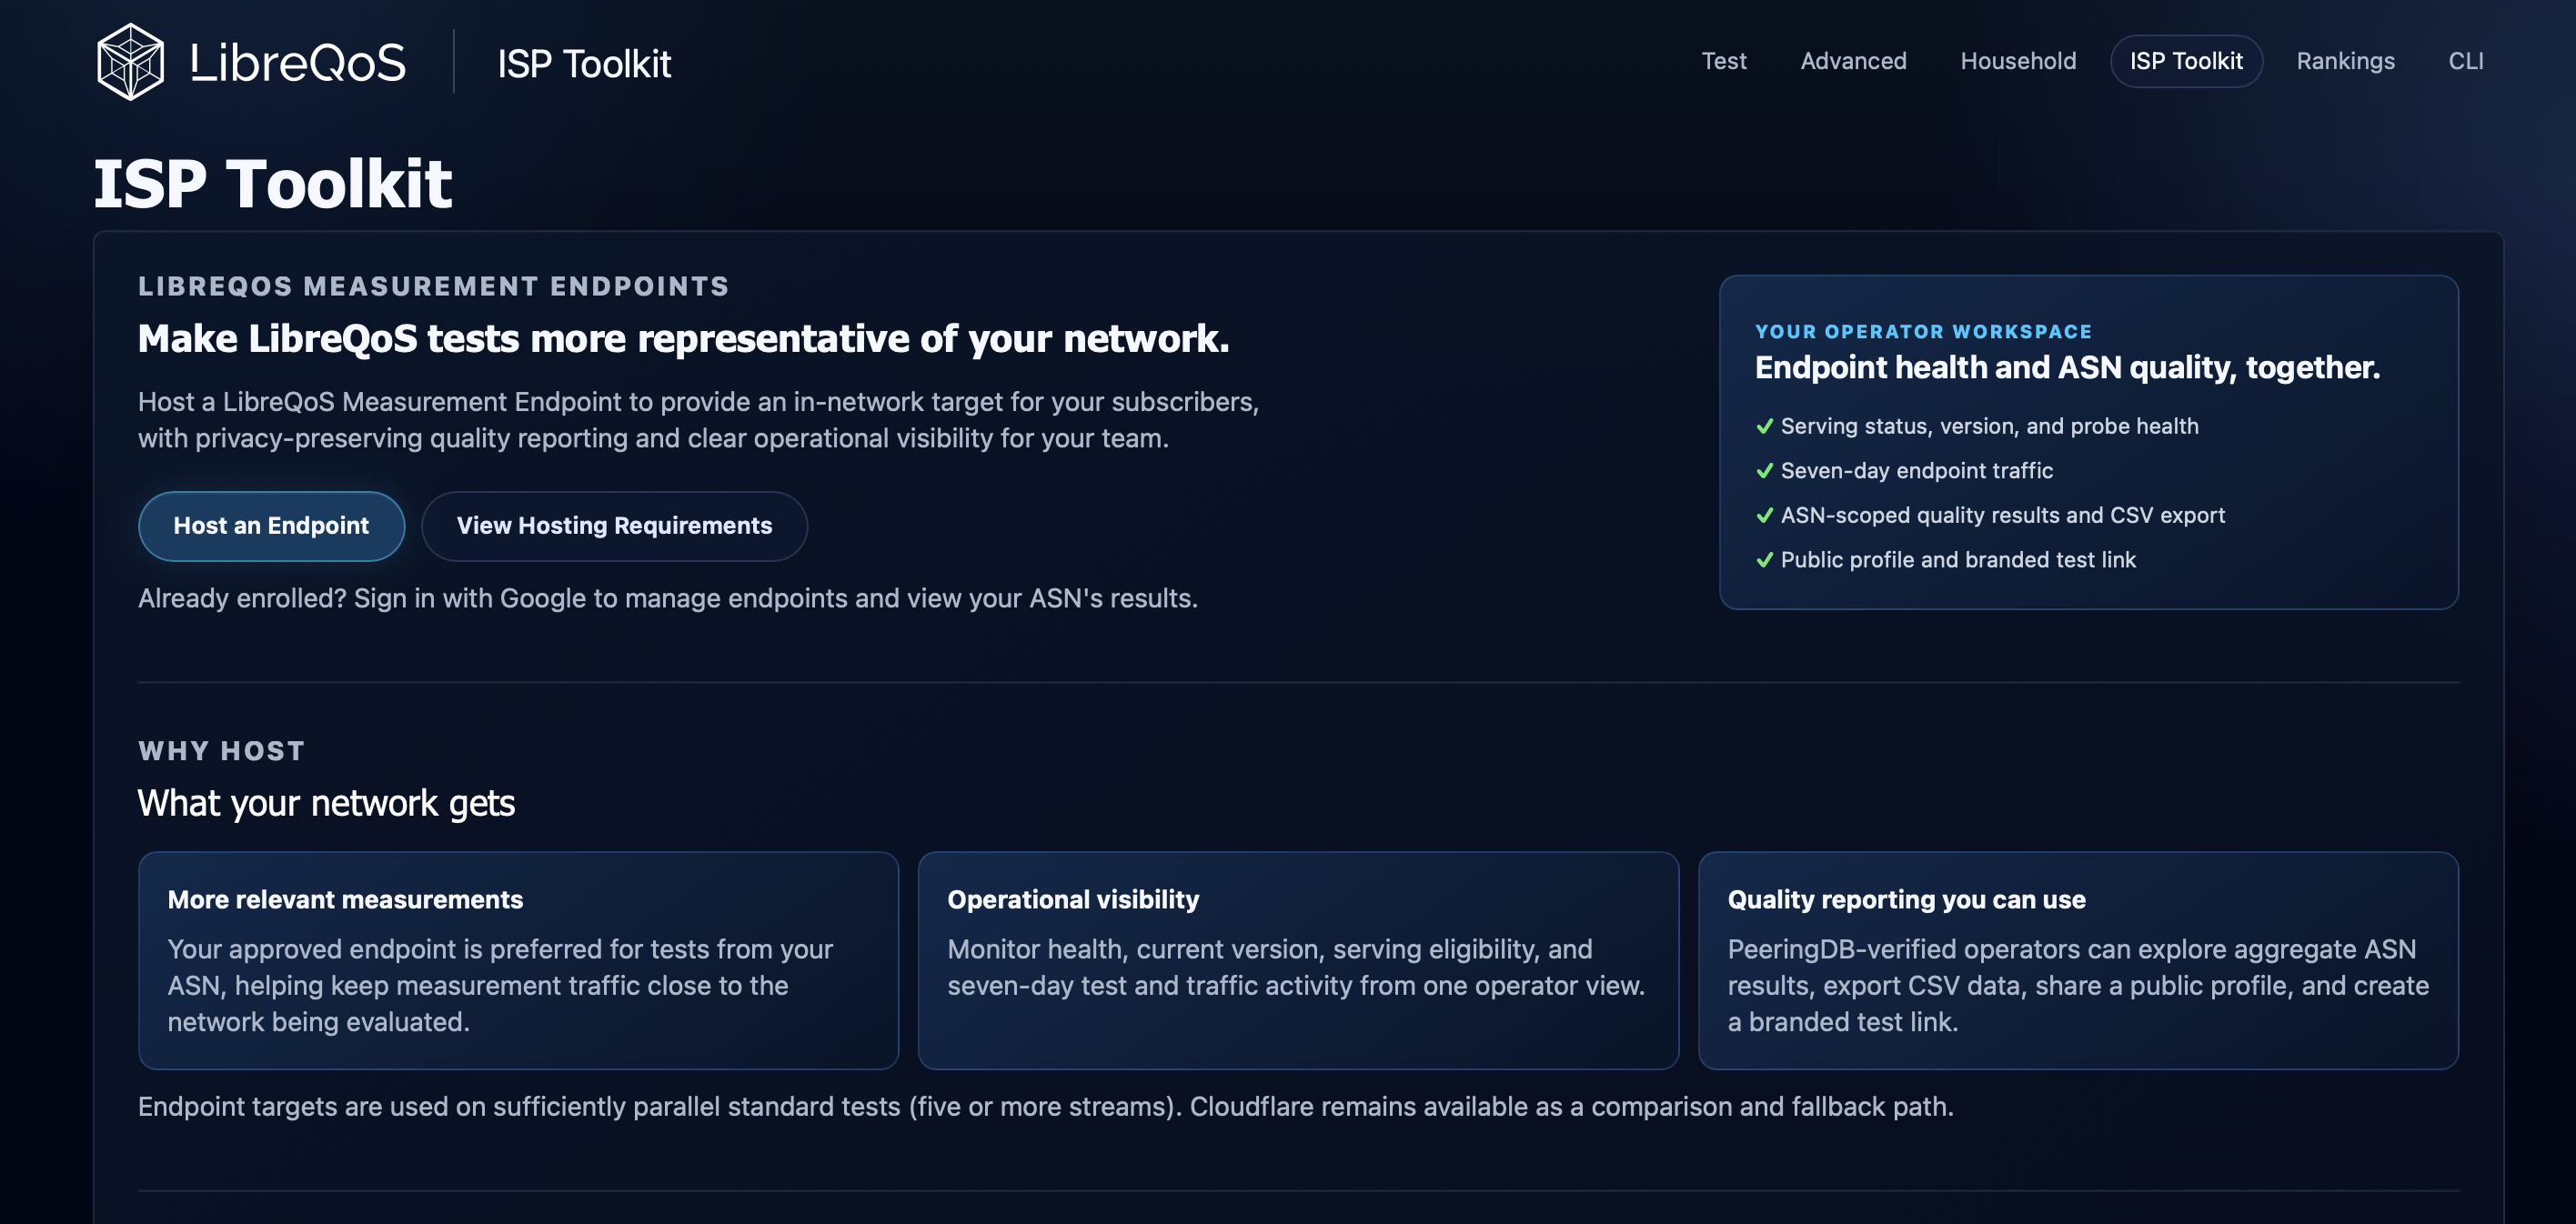Viewport: 2576px width, 1224px height.
Task: Click the checkmark next to Seven-day endpoint traffic
Action: (x=1765, y=471)
